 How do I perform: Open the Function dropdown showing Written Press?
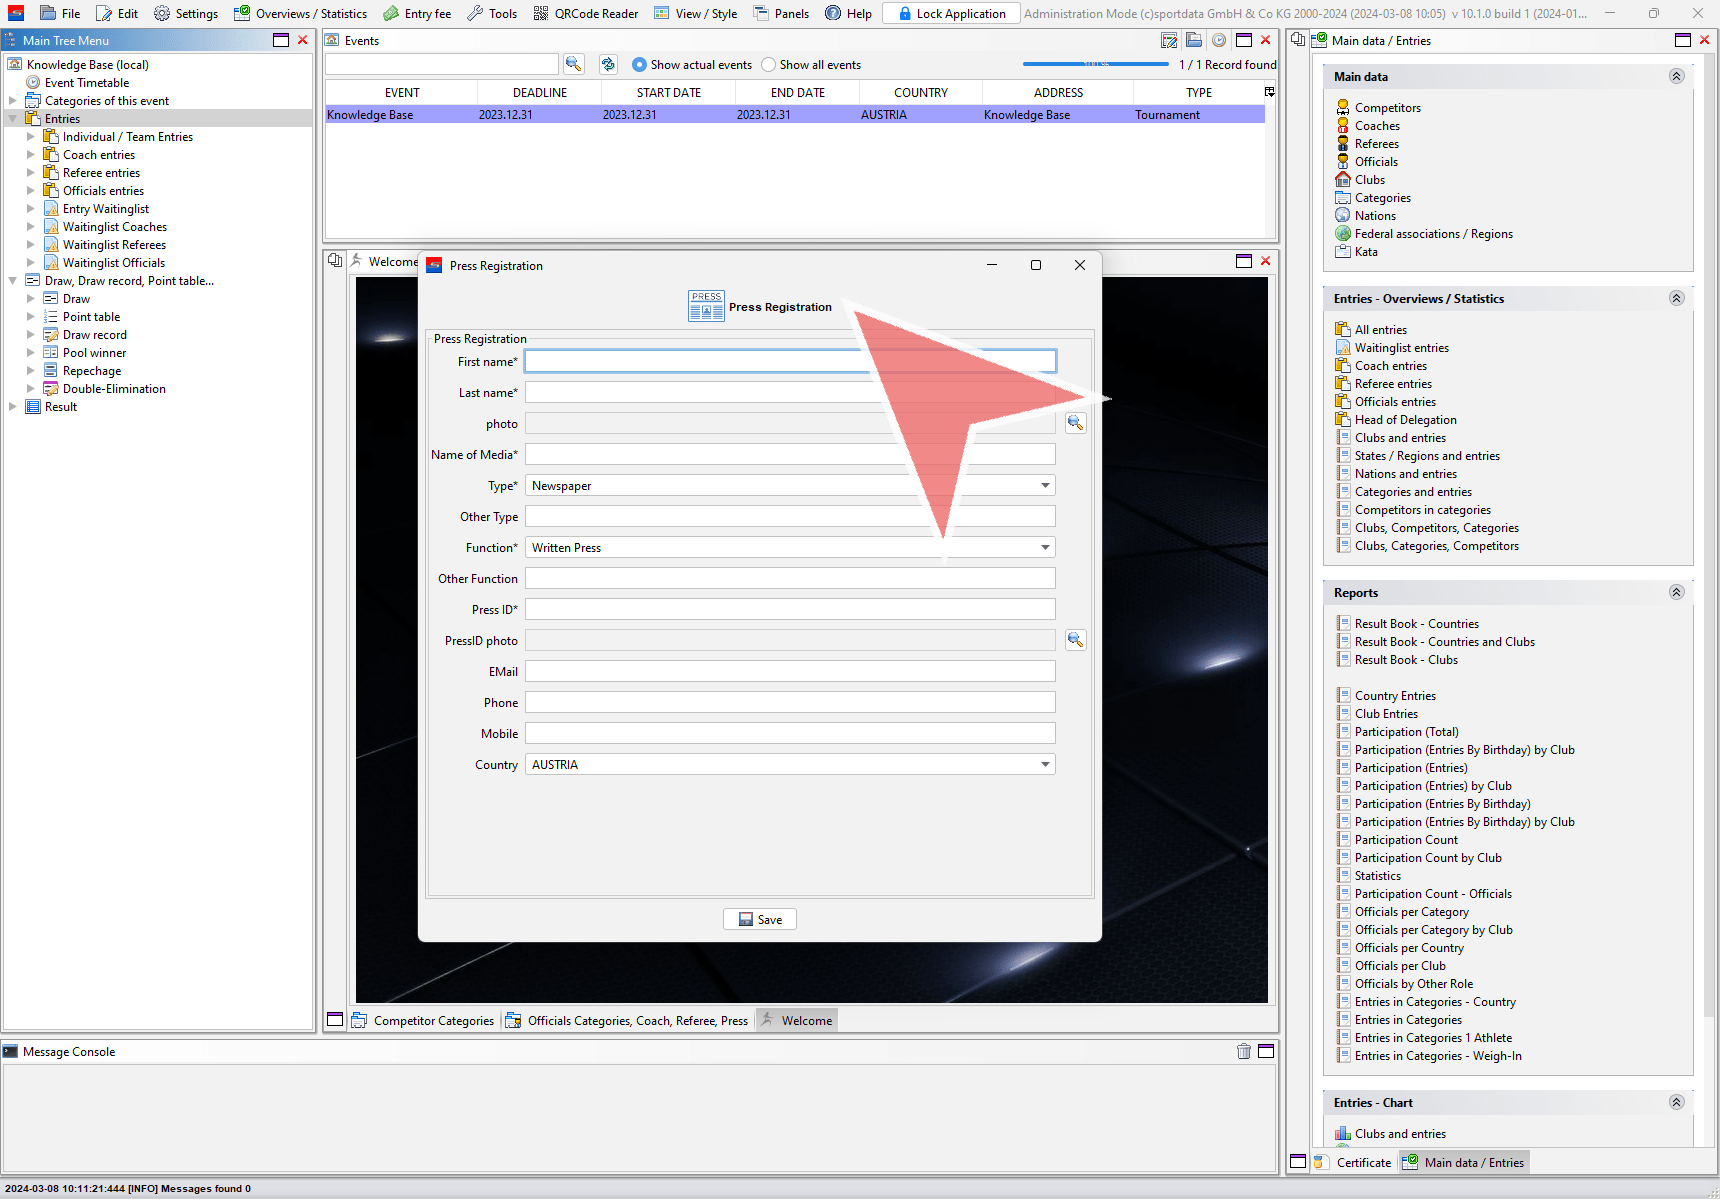[x=1045, y=548]
